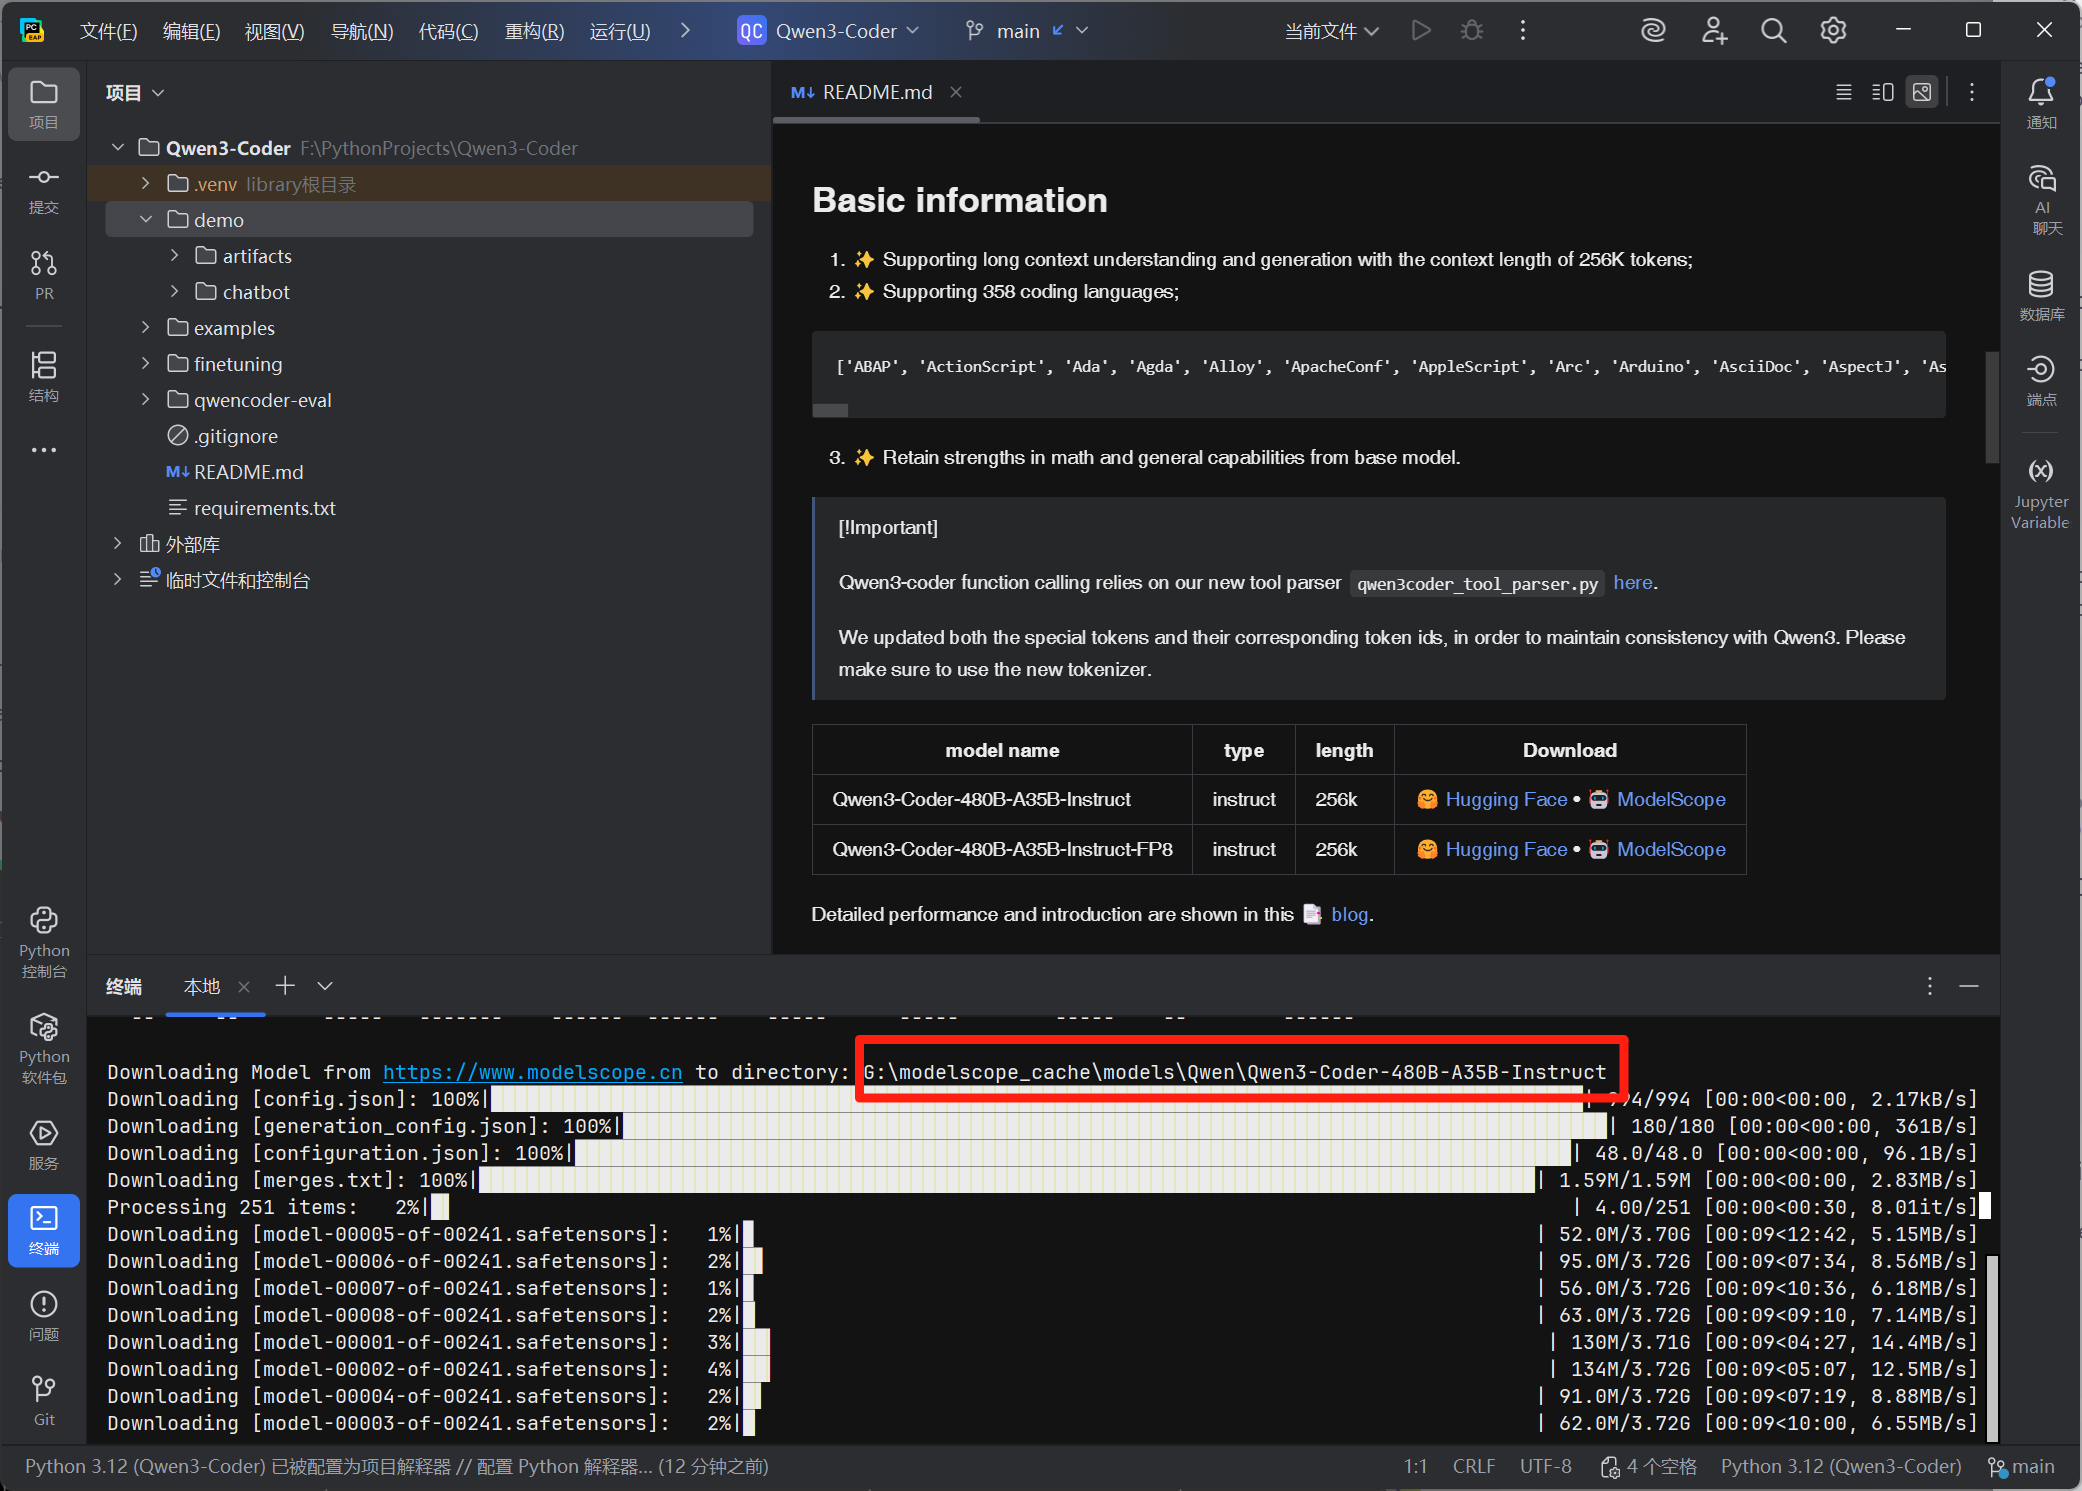Screen dimensions: 2082x1491
Task: Open more toolbar actions kebab menu
Action: pos(1523,31)
